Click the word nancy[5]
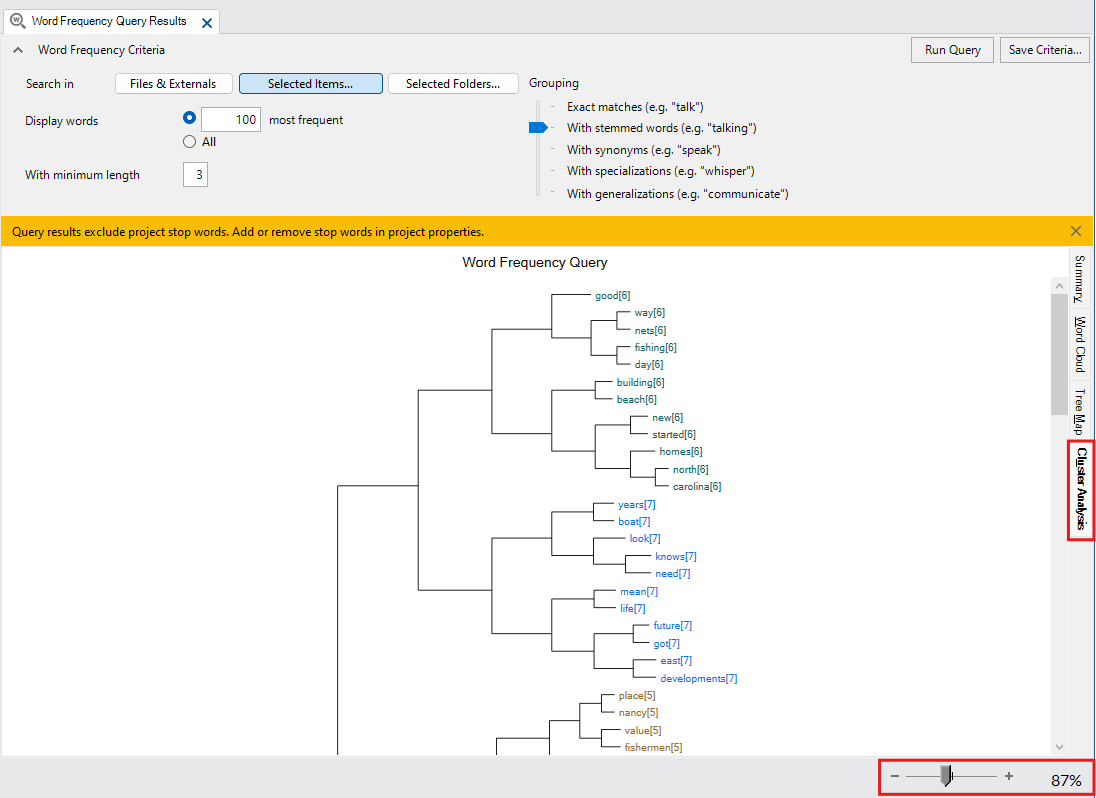This screenshot has height=798, width=1096. tap(638, 712)
